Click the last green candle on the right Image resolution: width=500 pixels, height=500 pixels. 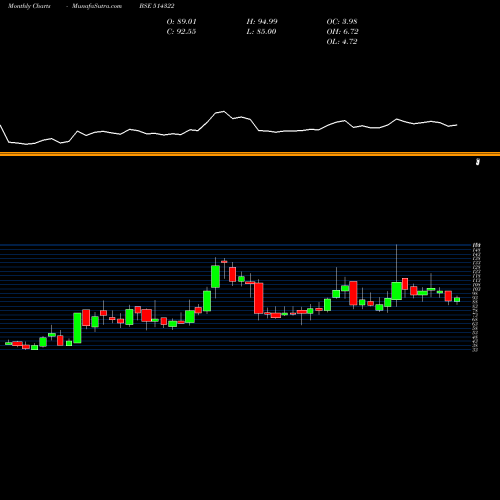457,300
